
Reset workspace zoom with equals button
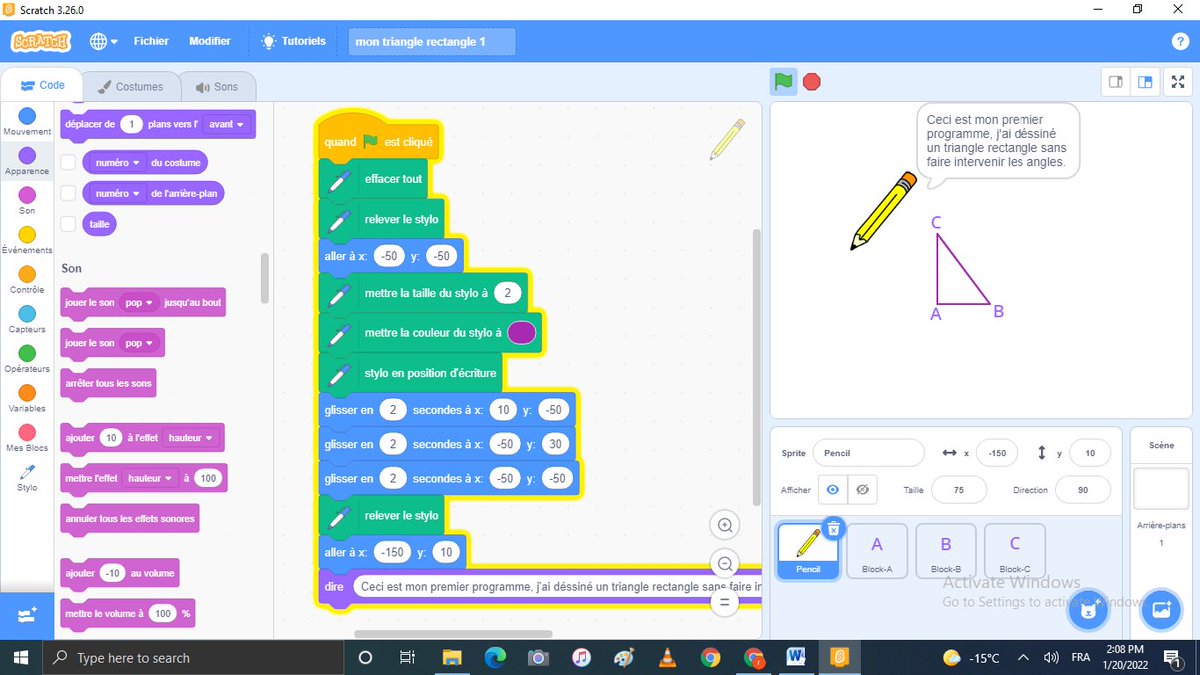pos(725,602)
